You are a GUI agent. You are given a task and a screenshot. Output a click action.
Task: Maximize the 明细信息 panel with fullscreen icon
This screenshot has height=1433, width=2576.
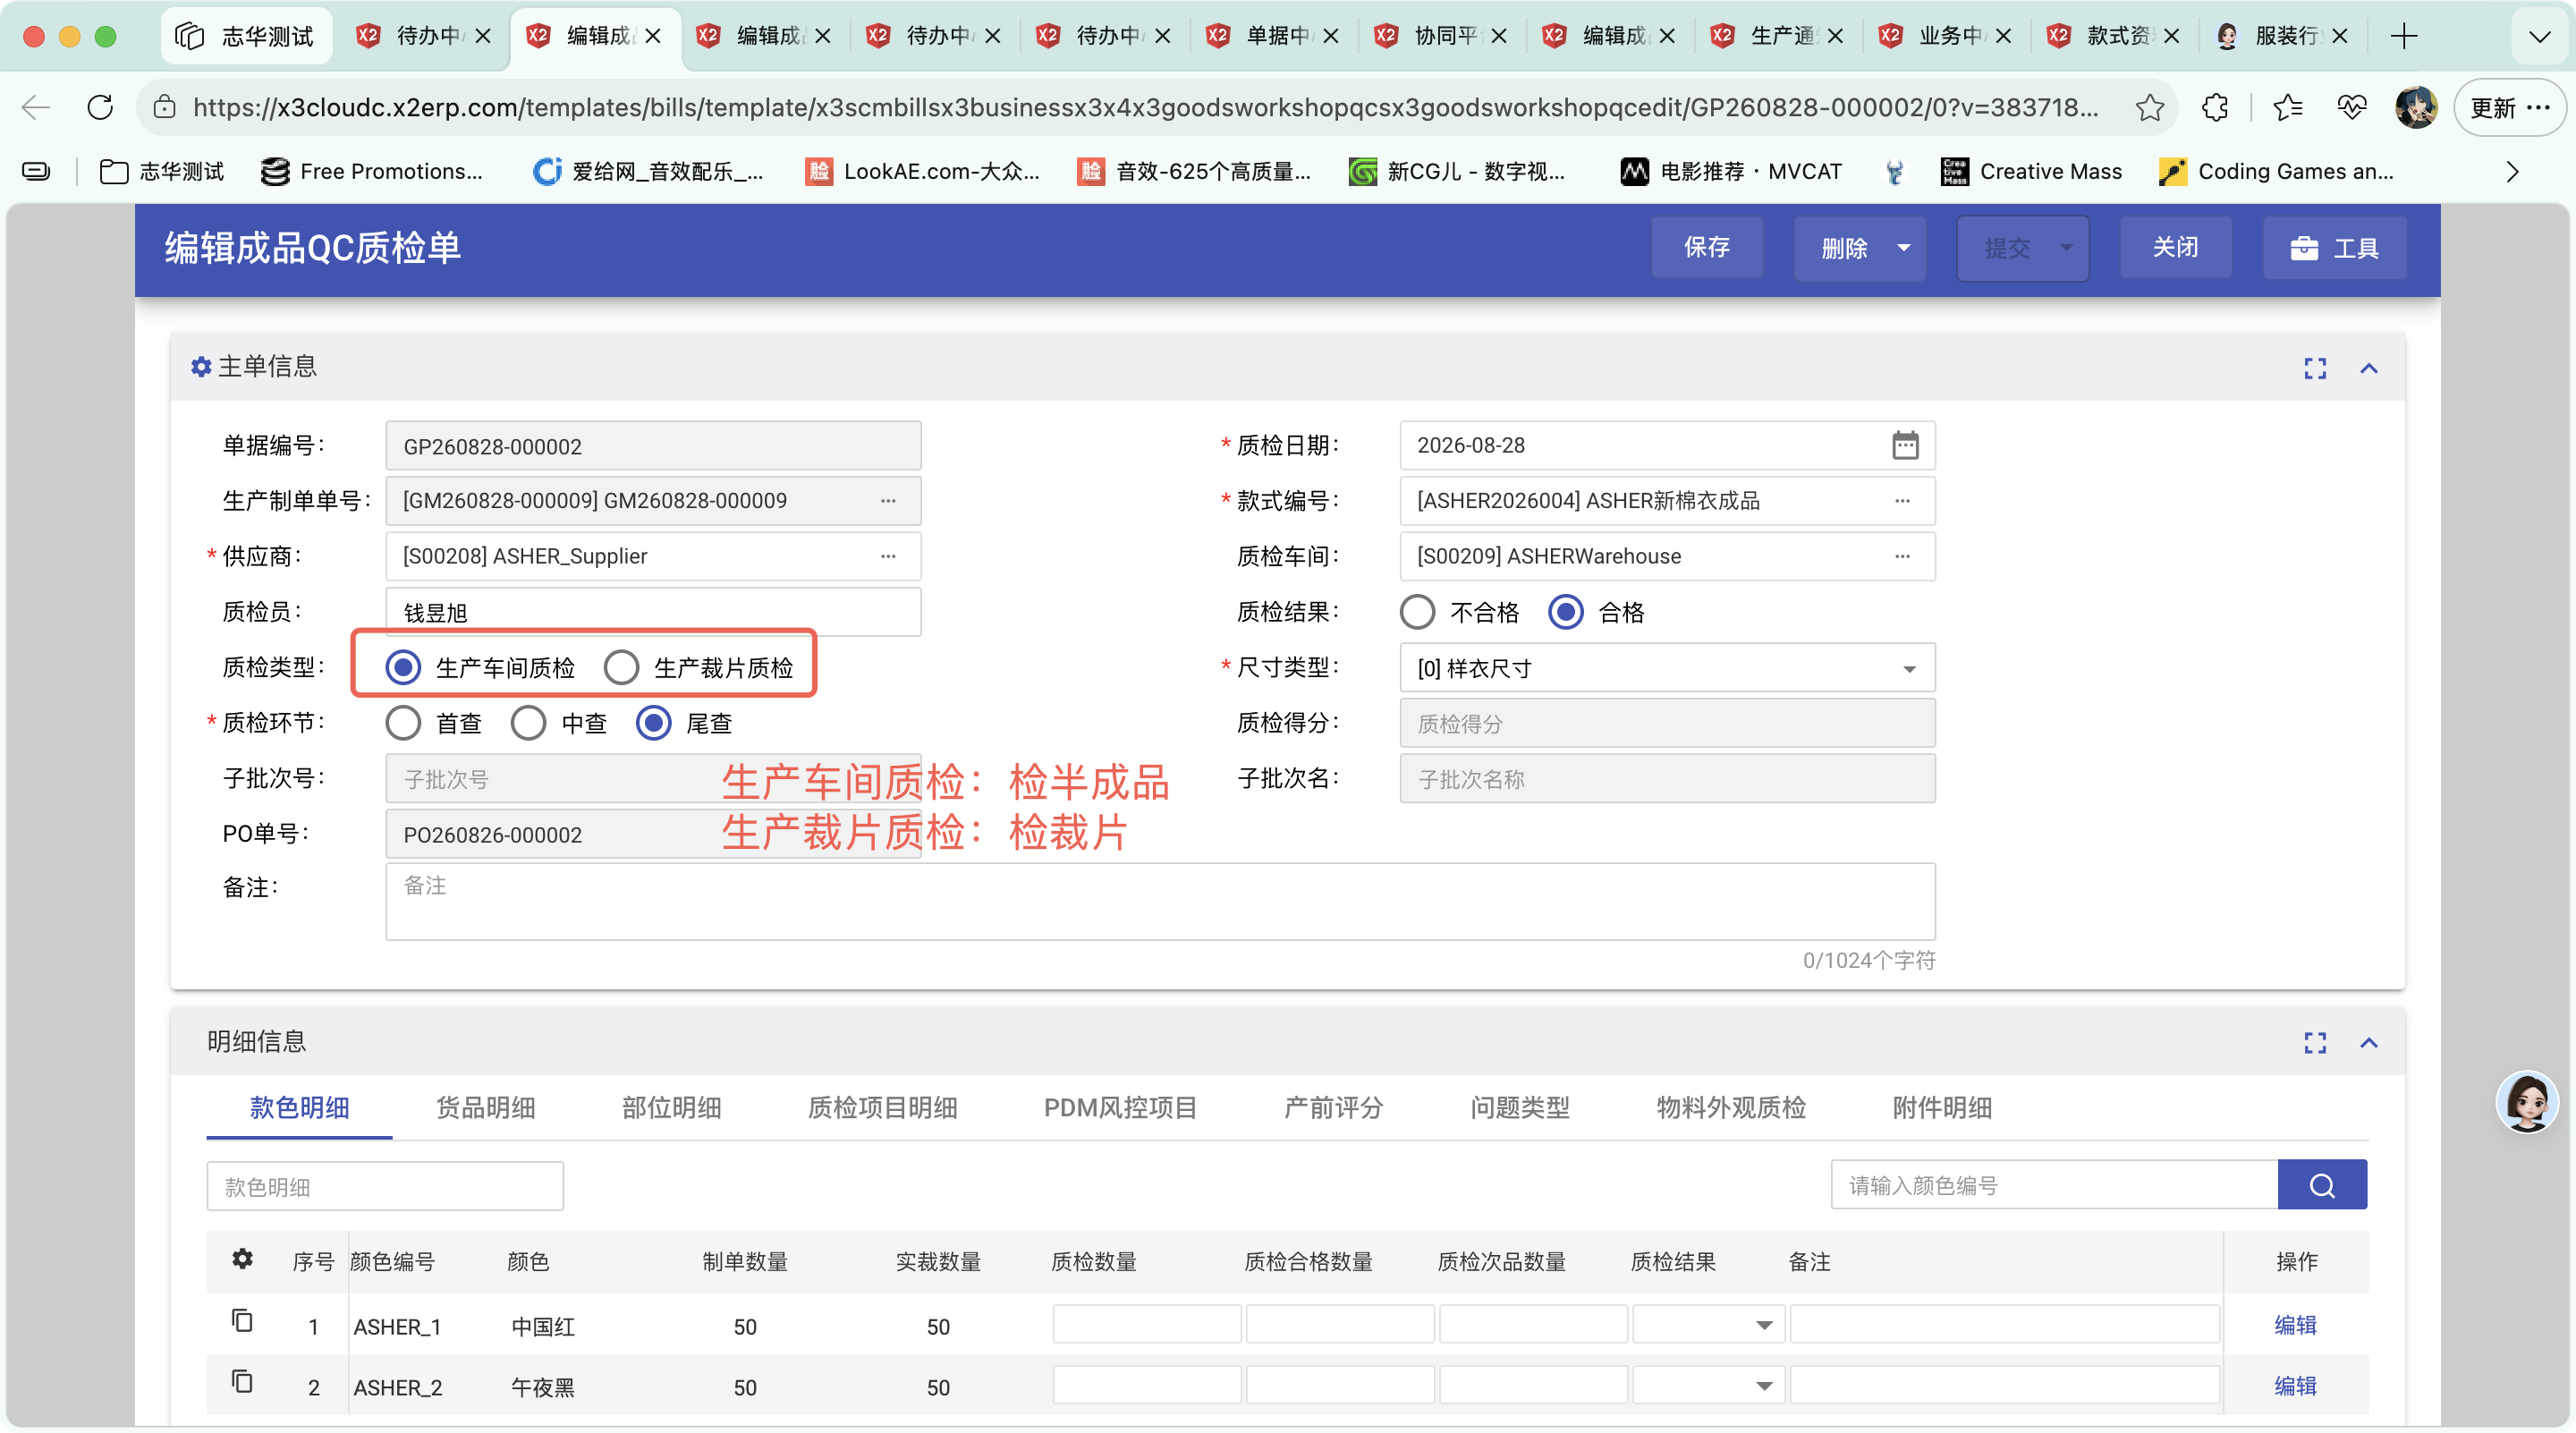coord(2315,1043)
